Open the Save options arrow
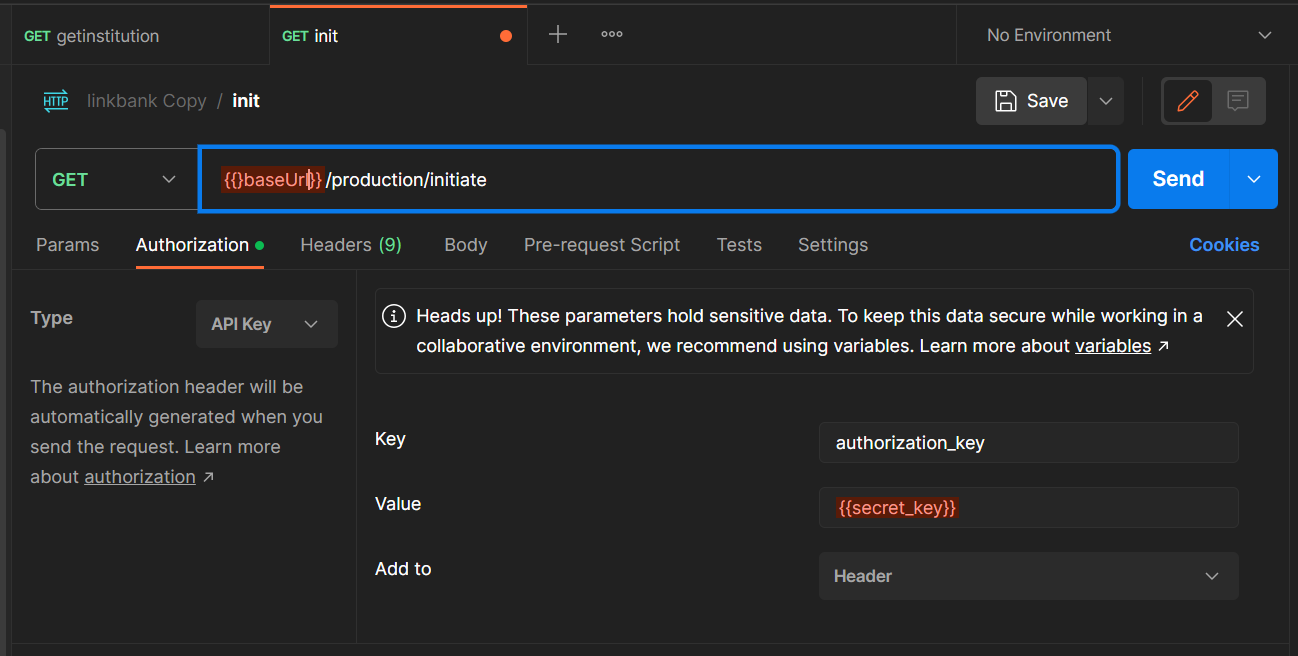This screenshot has width=1298, height=656. 1106,101
